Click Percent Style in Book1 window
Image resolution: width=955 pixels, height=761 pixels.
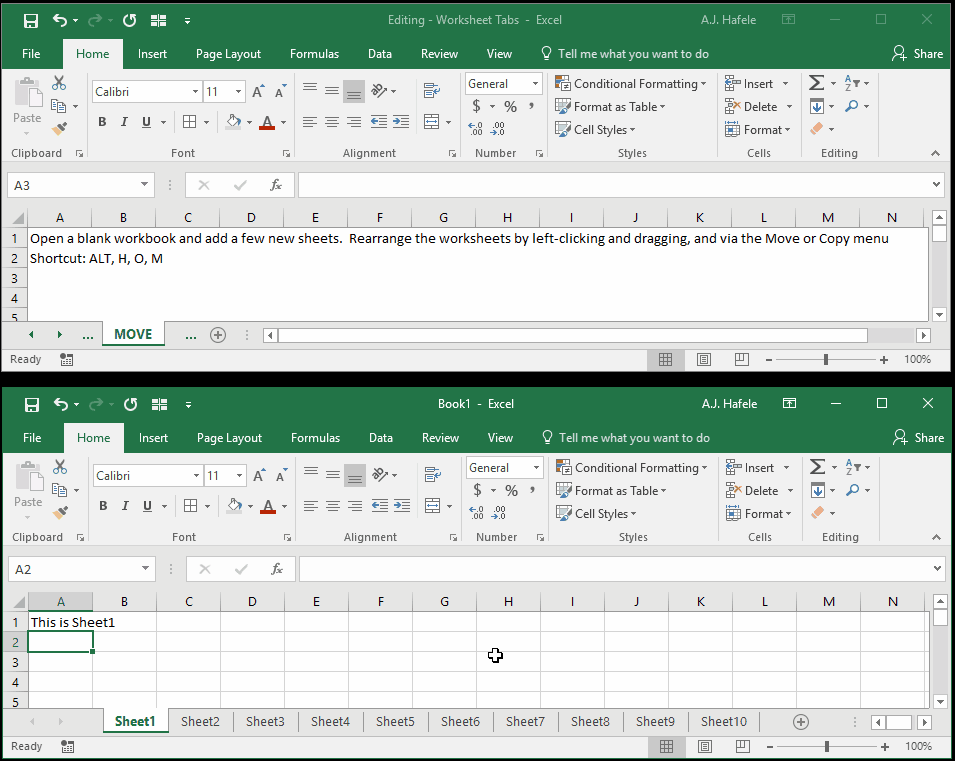point(512,490)
